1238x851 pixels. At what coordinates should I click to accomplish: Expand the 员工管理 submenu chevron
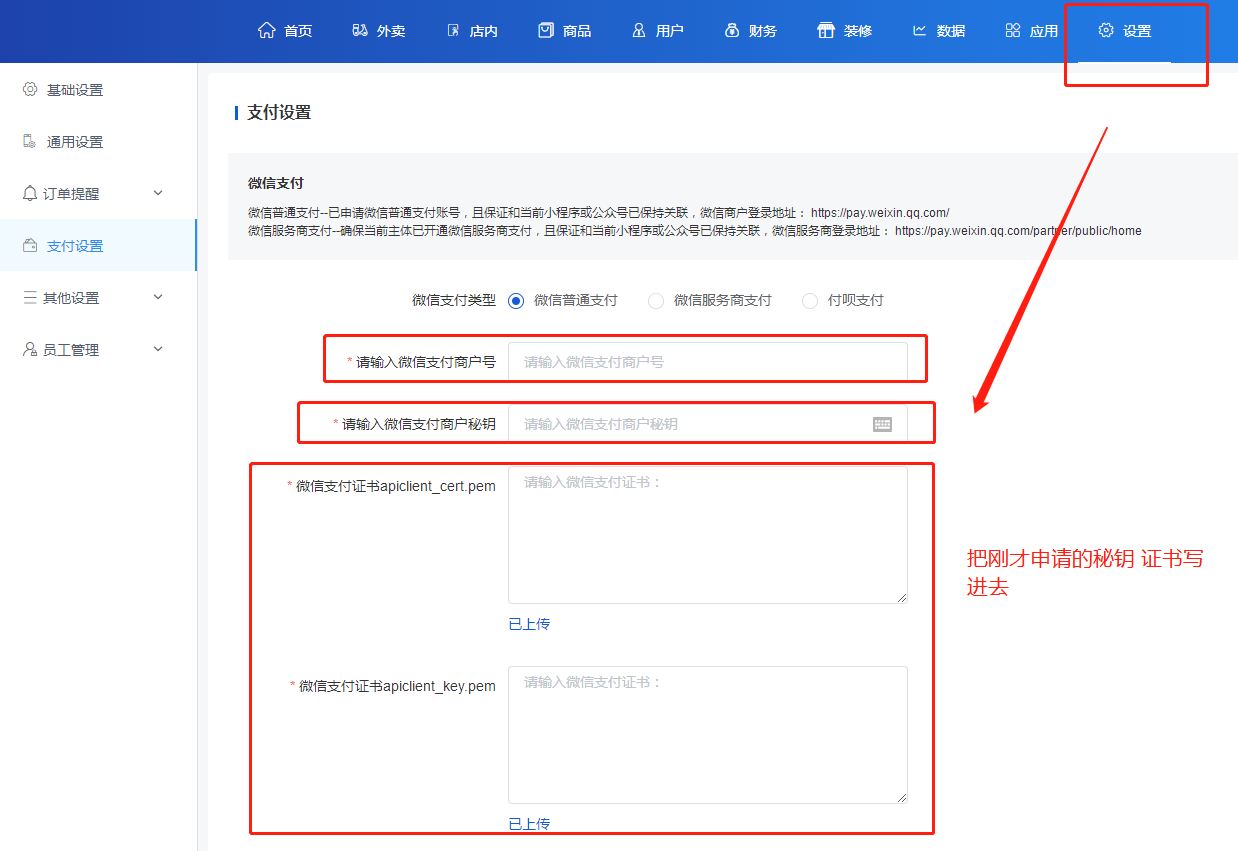[x=158, y=349]
